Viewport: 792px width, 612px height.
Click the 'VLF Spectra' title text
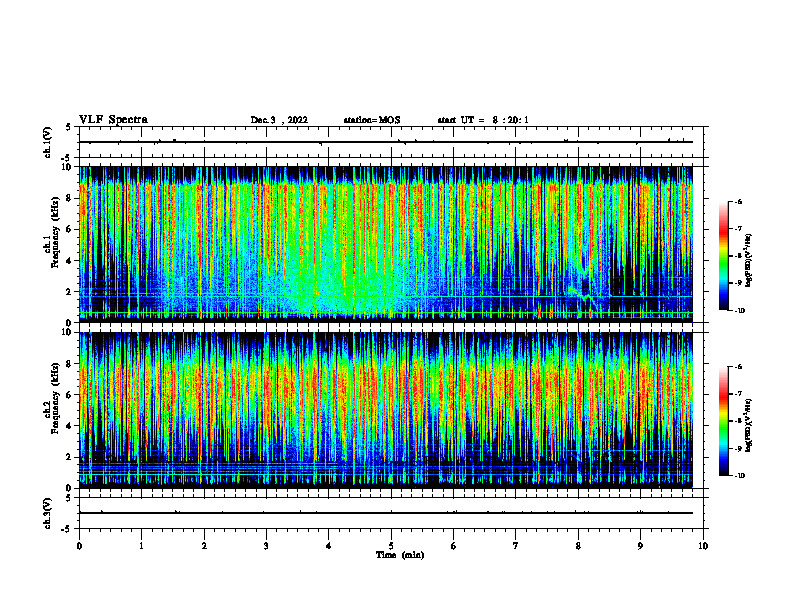click(x=113, y=120)
